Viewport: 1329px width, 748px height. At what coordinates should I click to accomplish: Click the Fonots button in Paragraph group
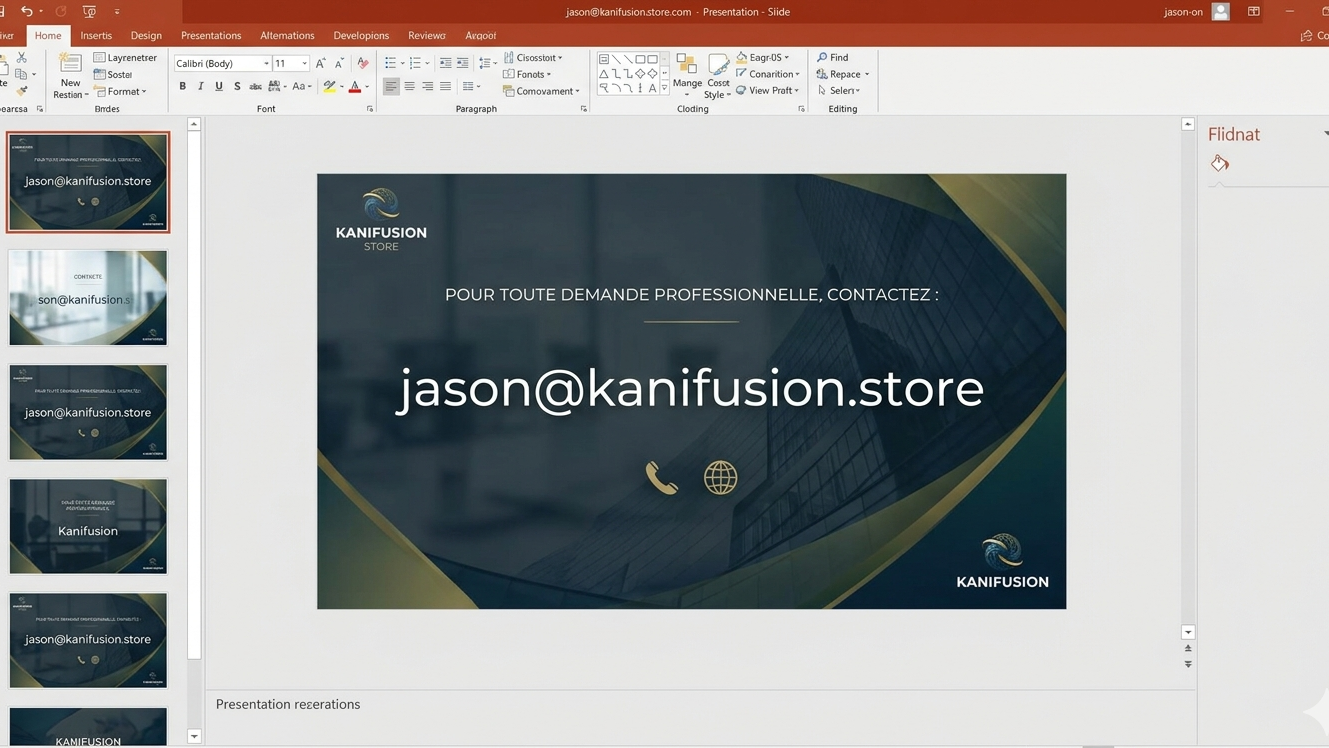pos(527,74)
